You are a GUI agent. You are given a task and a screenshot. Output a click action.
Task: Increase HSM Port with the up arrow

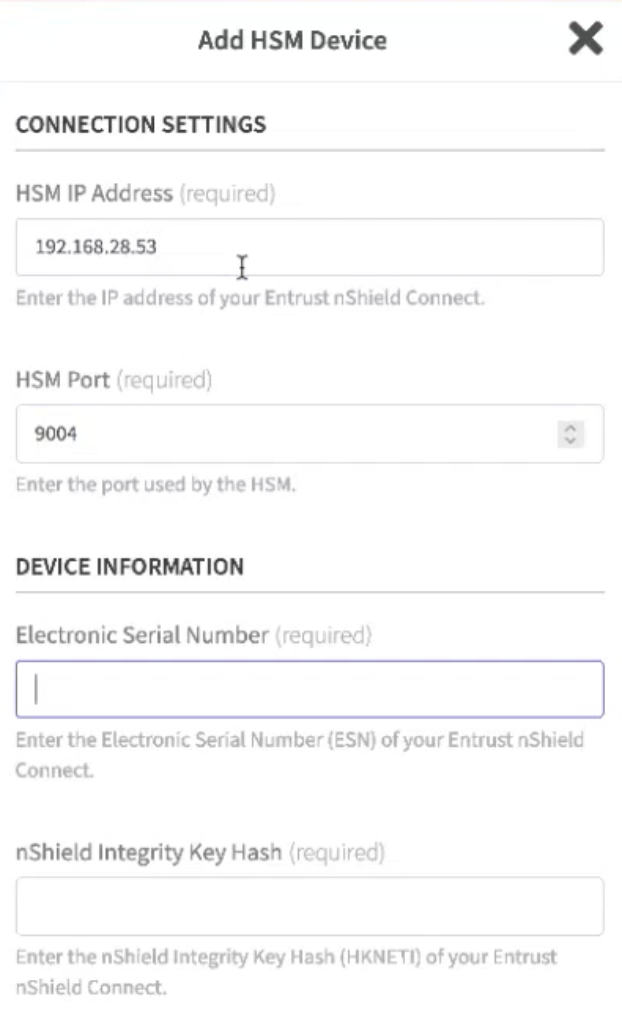point(570,428)
